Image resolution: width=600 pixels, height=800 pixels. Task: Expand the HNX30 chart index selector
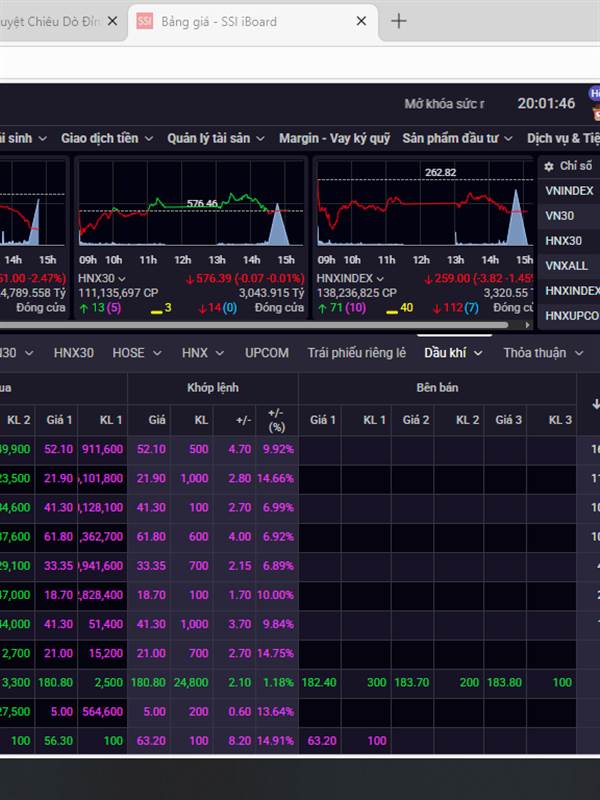(102, 278)
